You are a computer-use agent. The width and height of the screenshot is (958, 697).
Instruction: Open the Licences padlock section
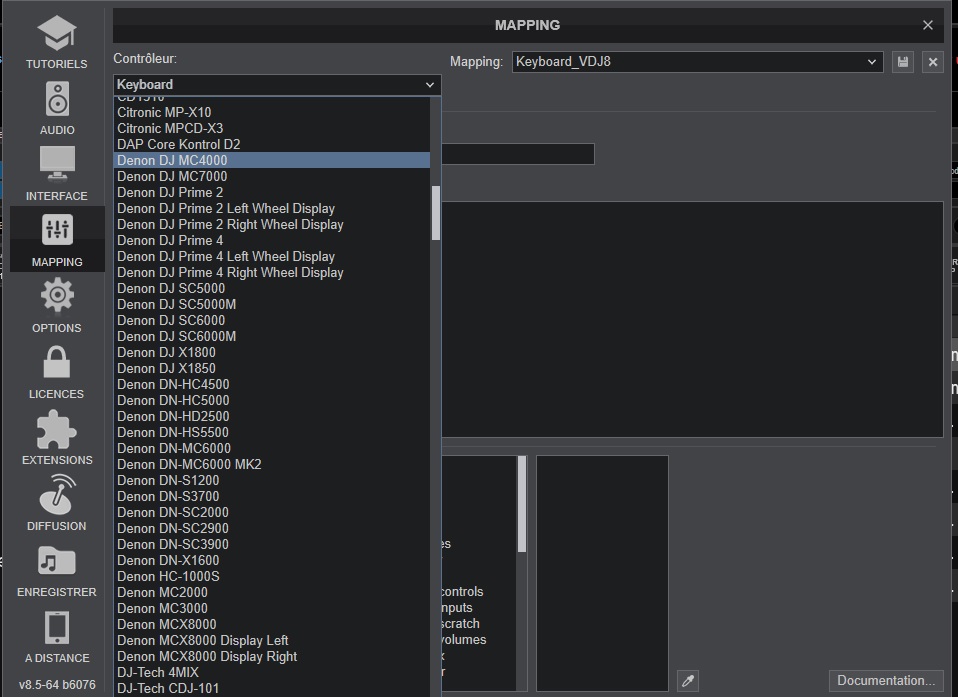coord(57,372)
